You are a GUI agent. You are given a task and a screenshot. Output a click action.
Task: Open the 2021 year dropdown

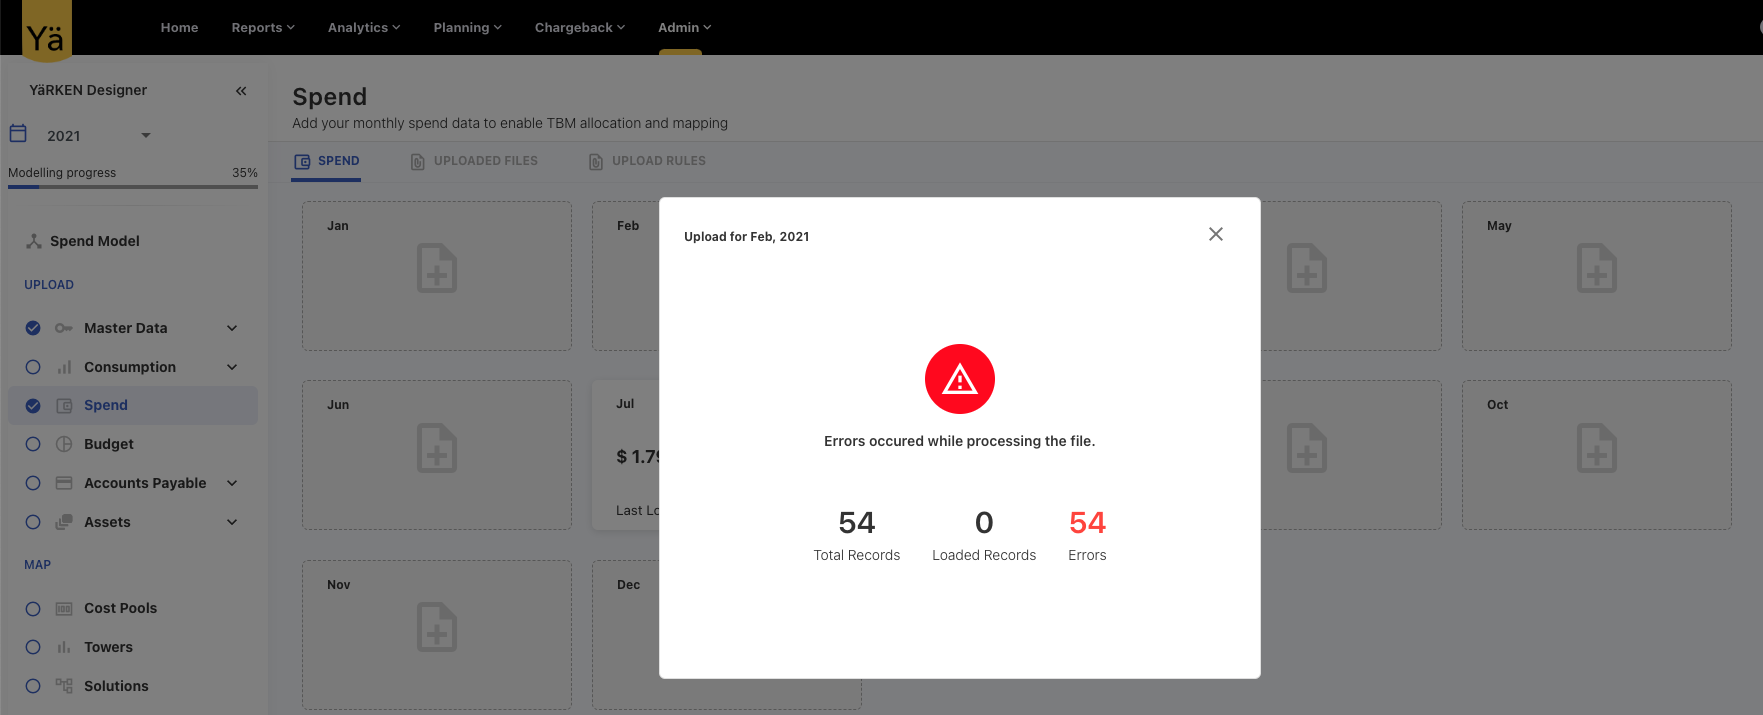145,135
